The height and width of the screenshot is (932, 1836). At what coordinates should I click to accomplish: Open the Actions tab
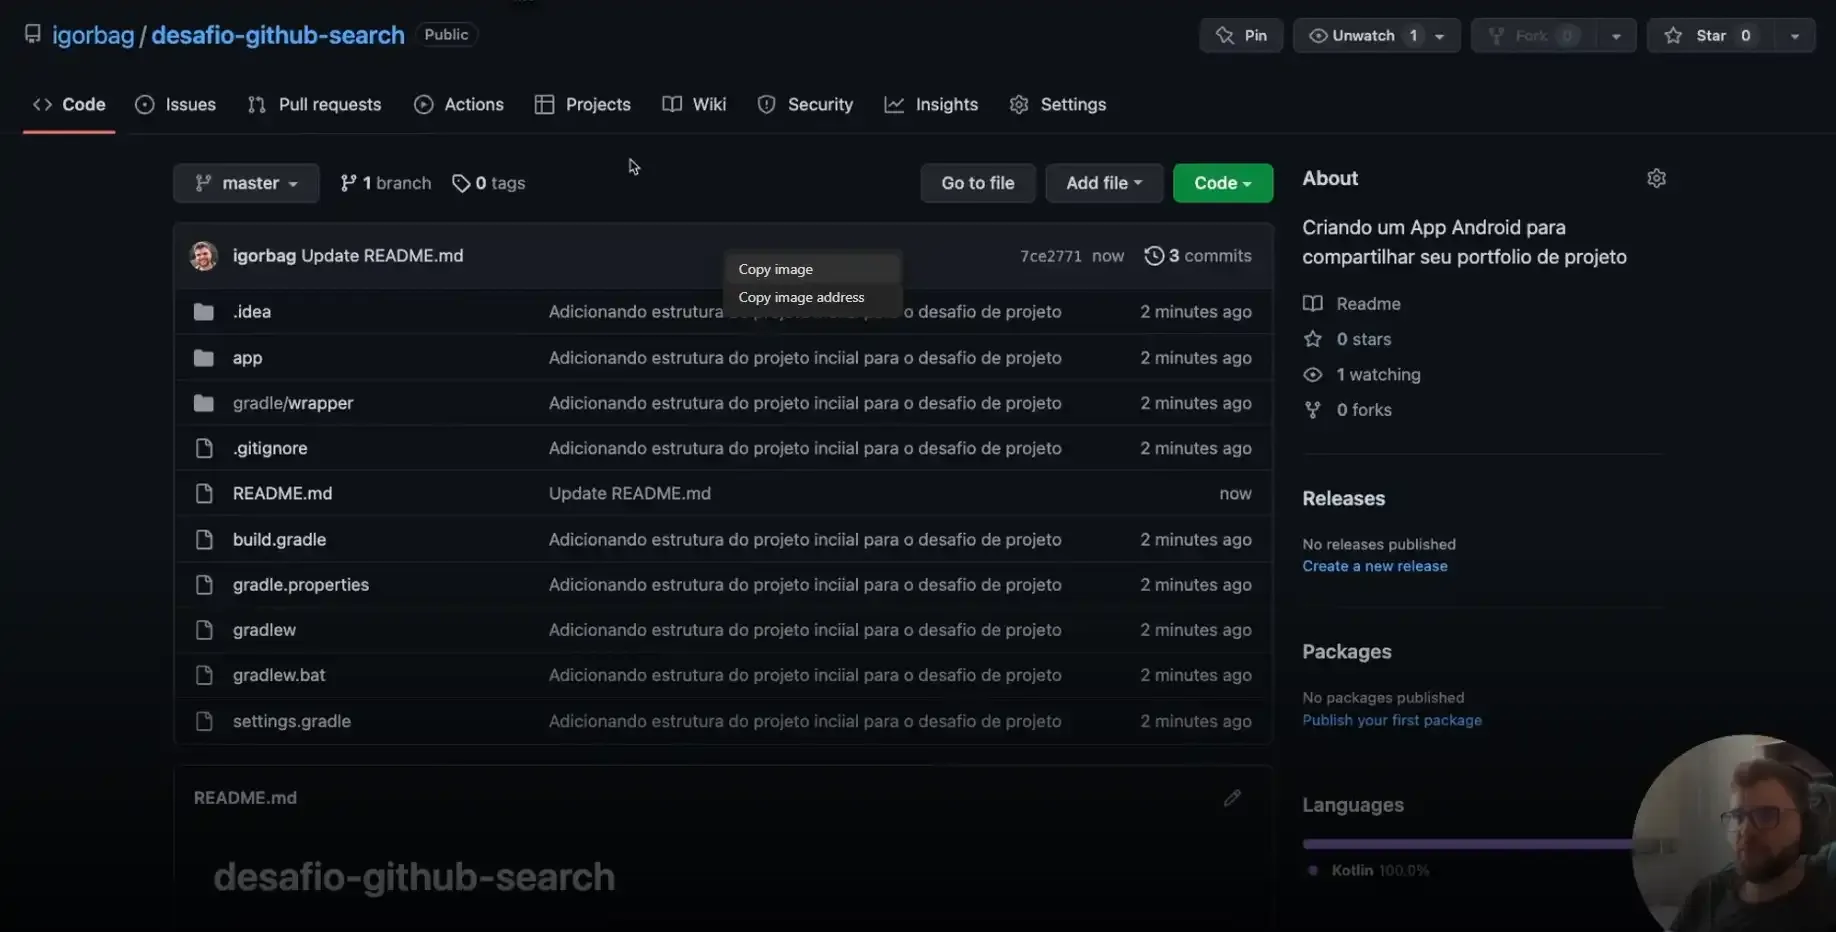tap(459, 104)
